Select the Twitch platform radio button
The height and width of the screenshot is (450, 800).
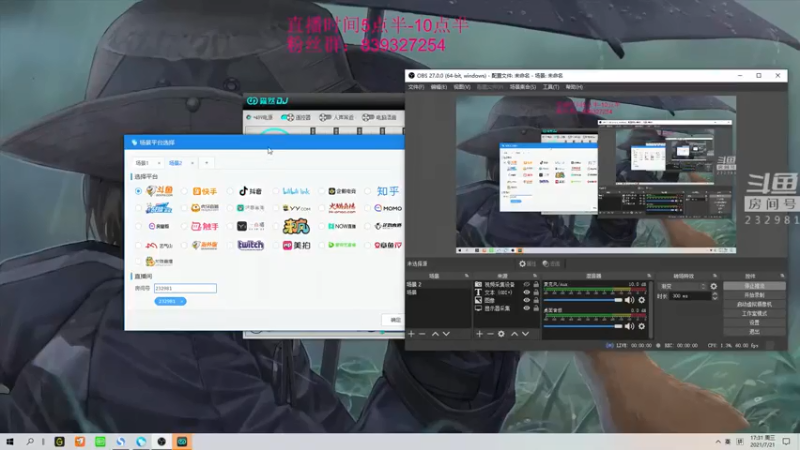pyautogui.click(x=230, y=245)
